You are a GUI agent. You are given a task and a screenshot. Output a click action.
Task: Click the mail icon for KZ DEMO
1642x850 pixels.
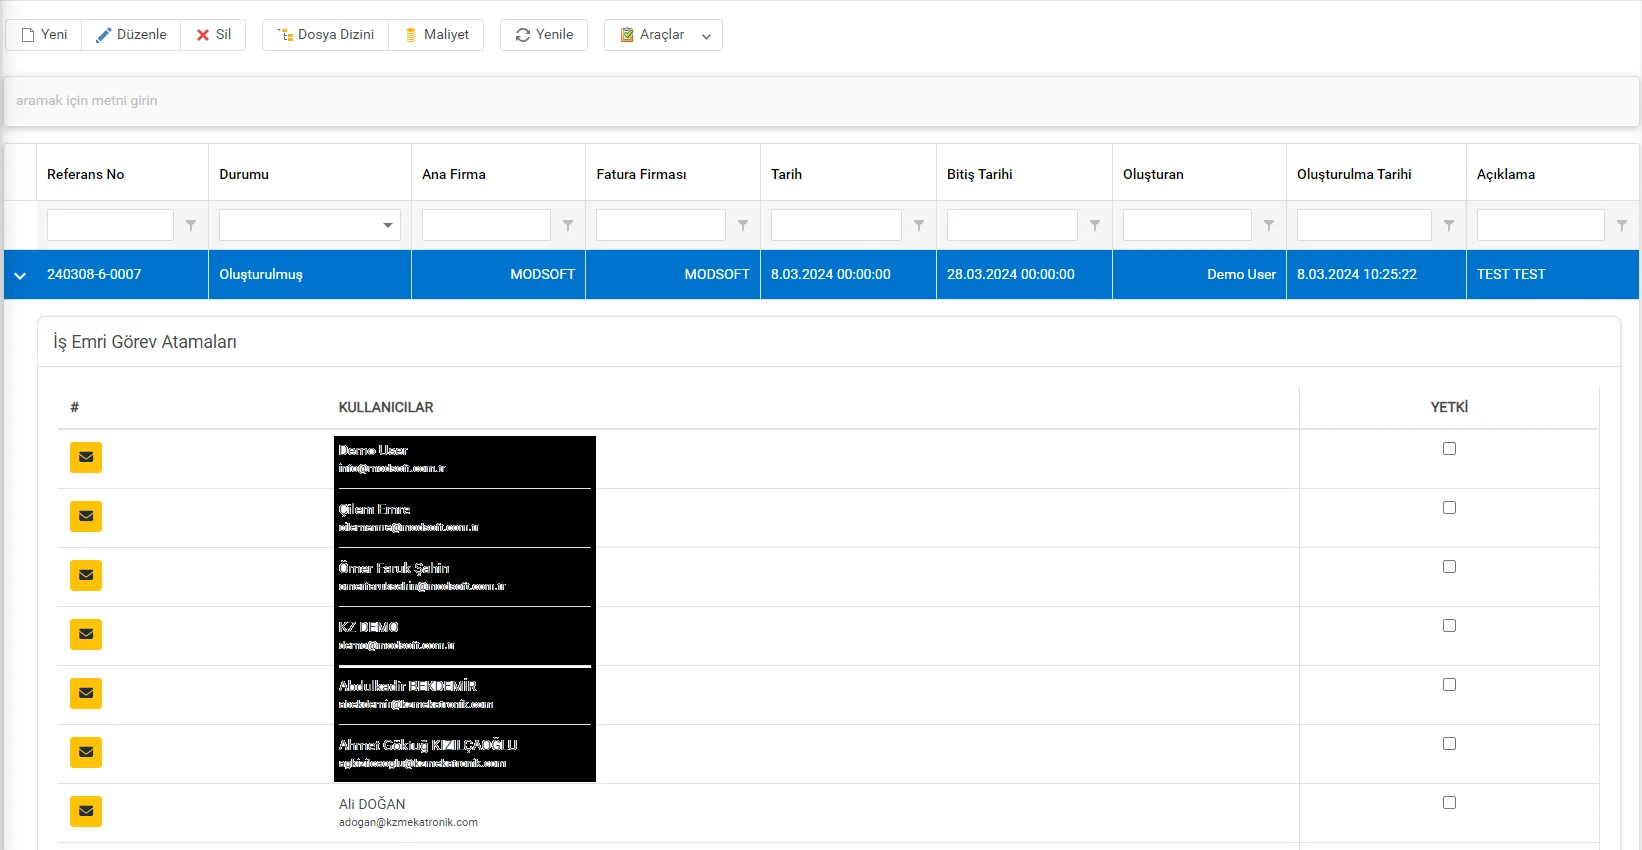pos(86,634)
